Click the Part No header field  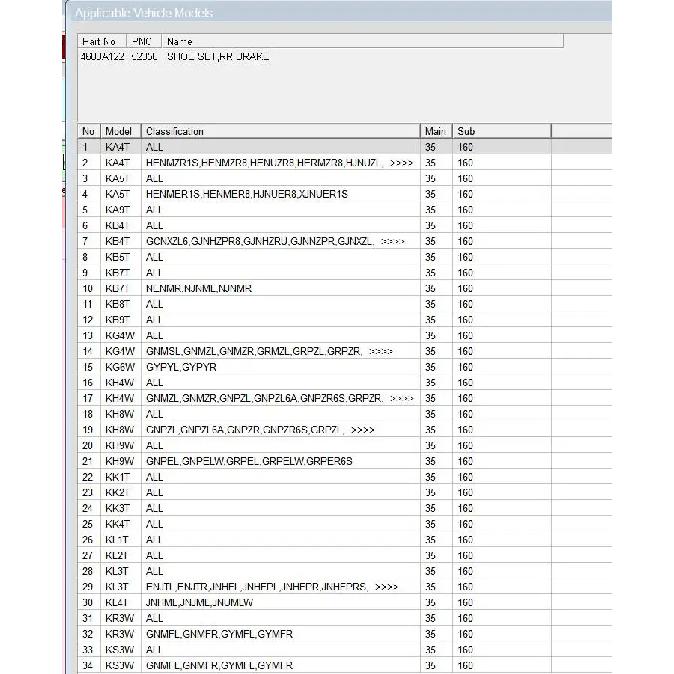pyautogui.click(x=102, y=41)
